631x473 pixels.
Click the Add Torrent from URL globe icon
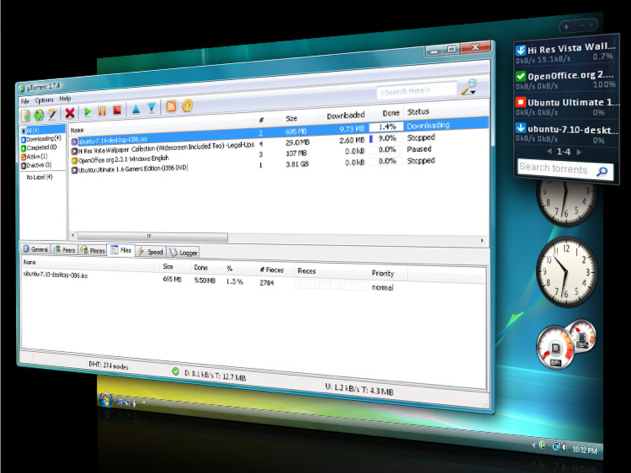[x=39, y=115]
